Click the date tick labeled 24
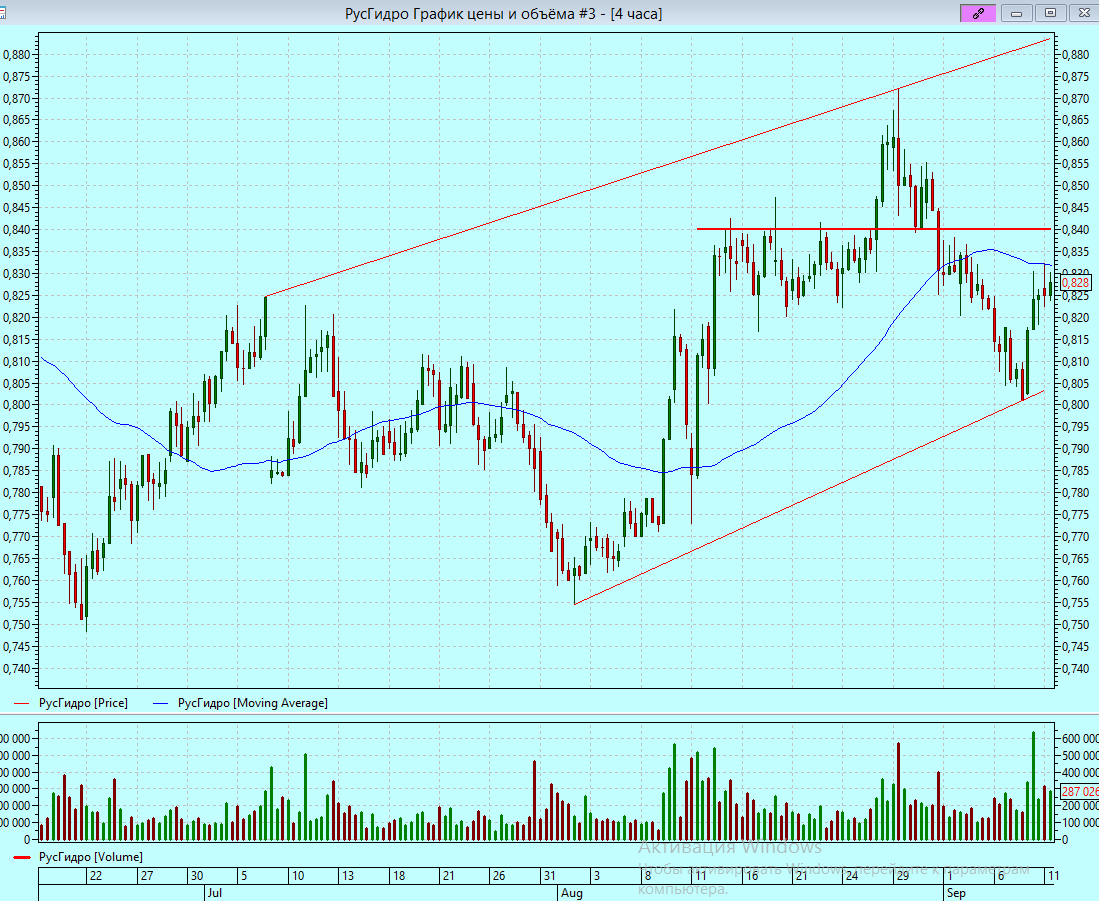The image size is (1099, 901). (852, 876)
